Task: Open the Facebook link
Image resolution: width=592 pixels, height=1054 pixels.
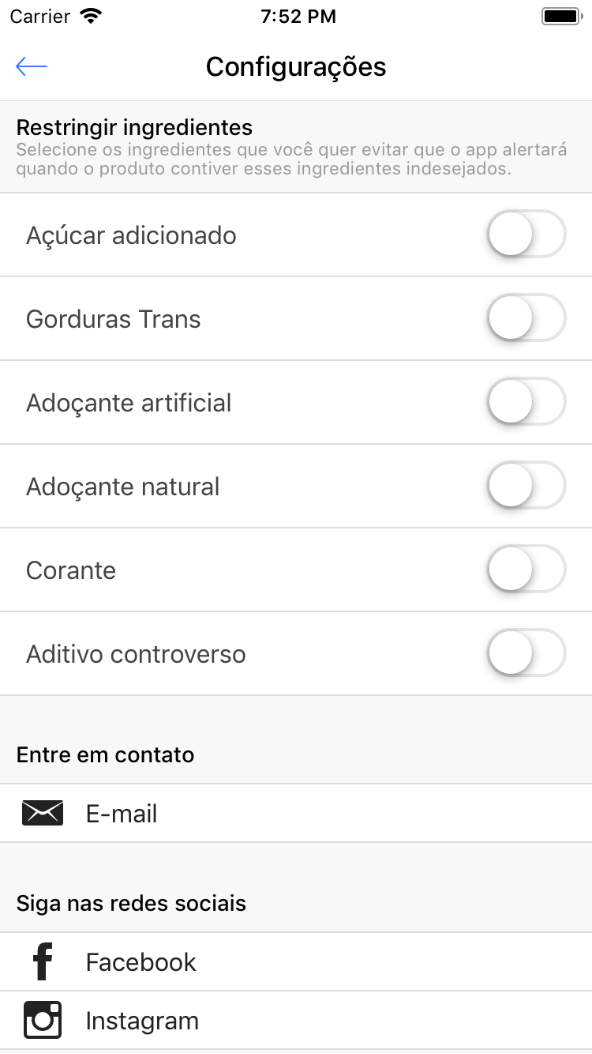Action: (x=296, y=961)
